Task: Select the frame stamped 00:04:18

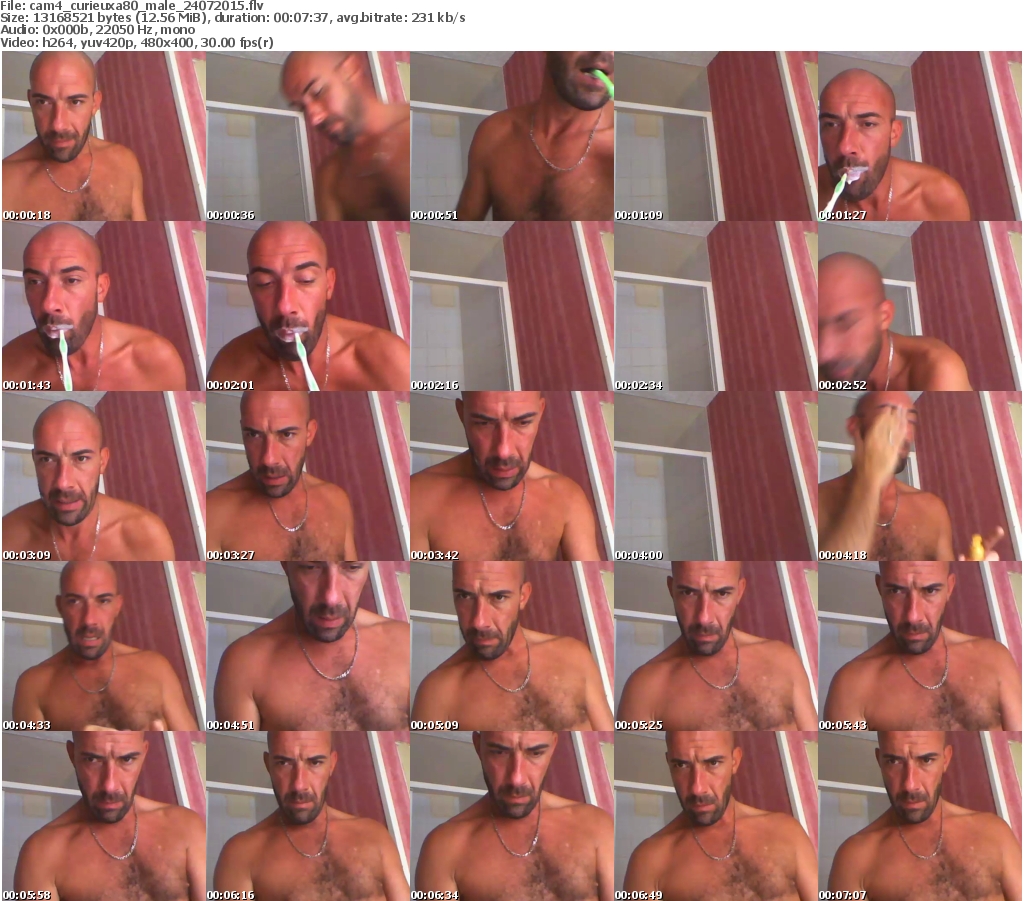Action: click(x=920, y=476)
